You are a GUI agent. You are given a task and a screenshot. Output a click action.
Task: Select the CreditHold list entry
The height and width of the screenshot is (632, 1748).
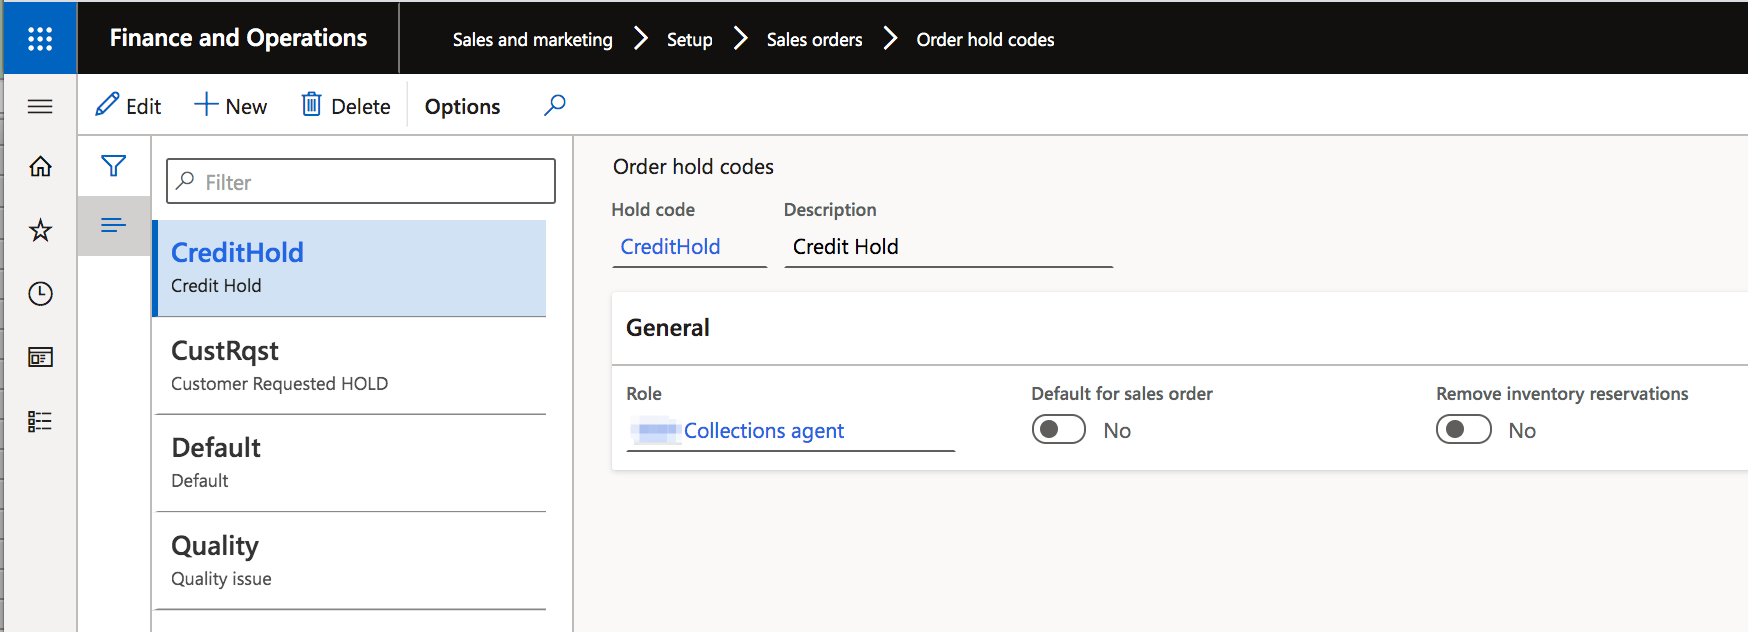[350, 268]
